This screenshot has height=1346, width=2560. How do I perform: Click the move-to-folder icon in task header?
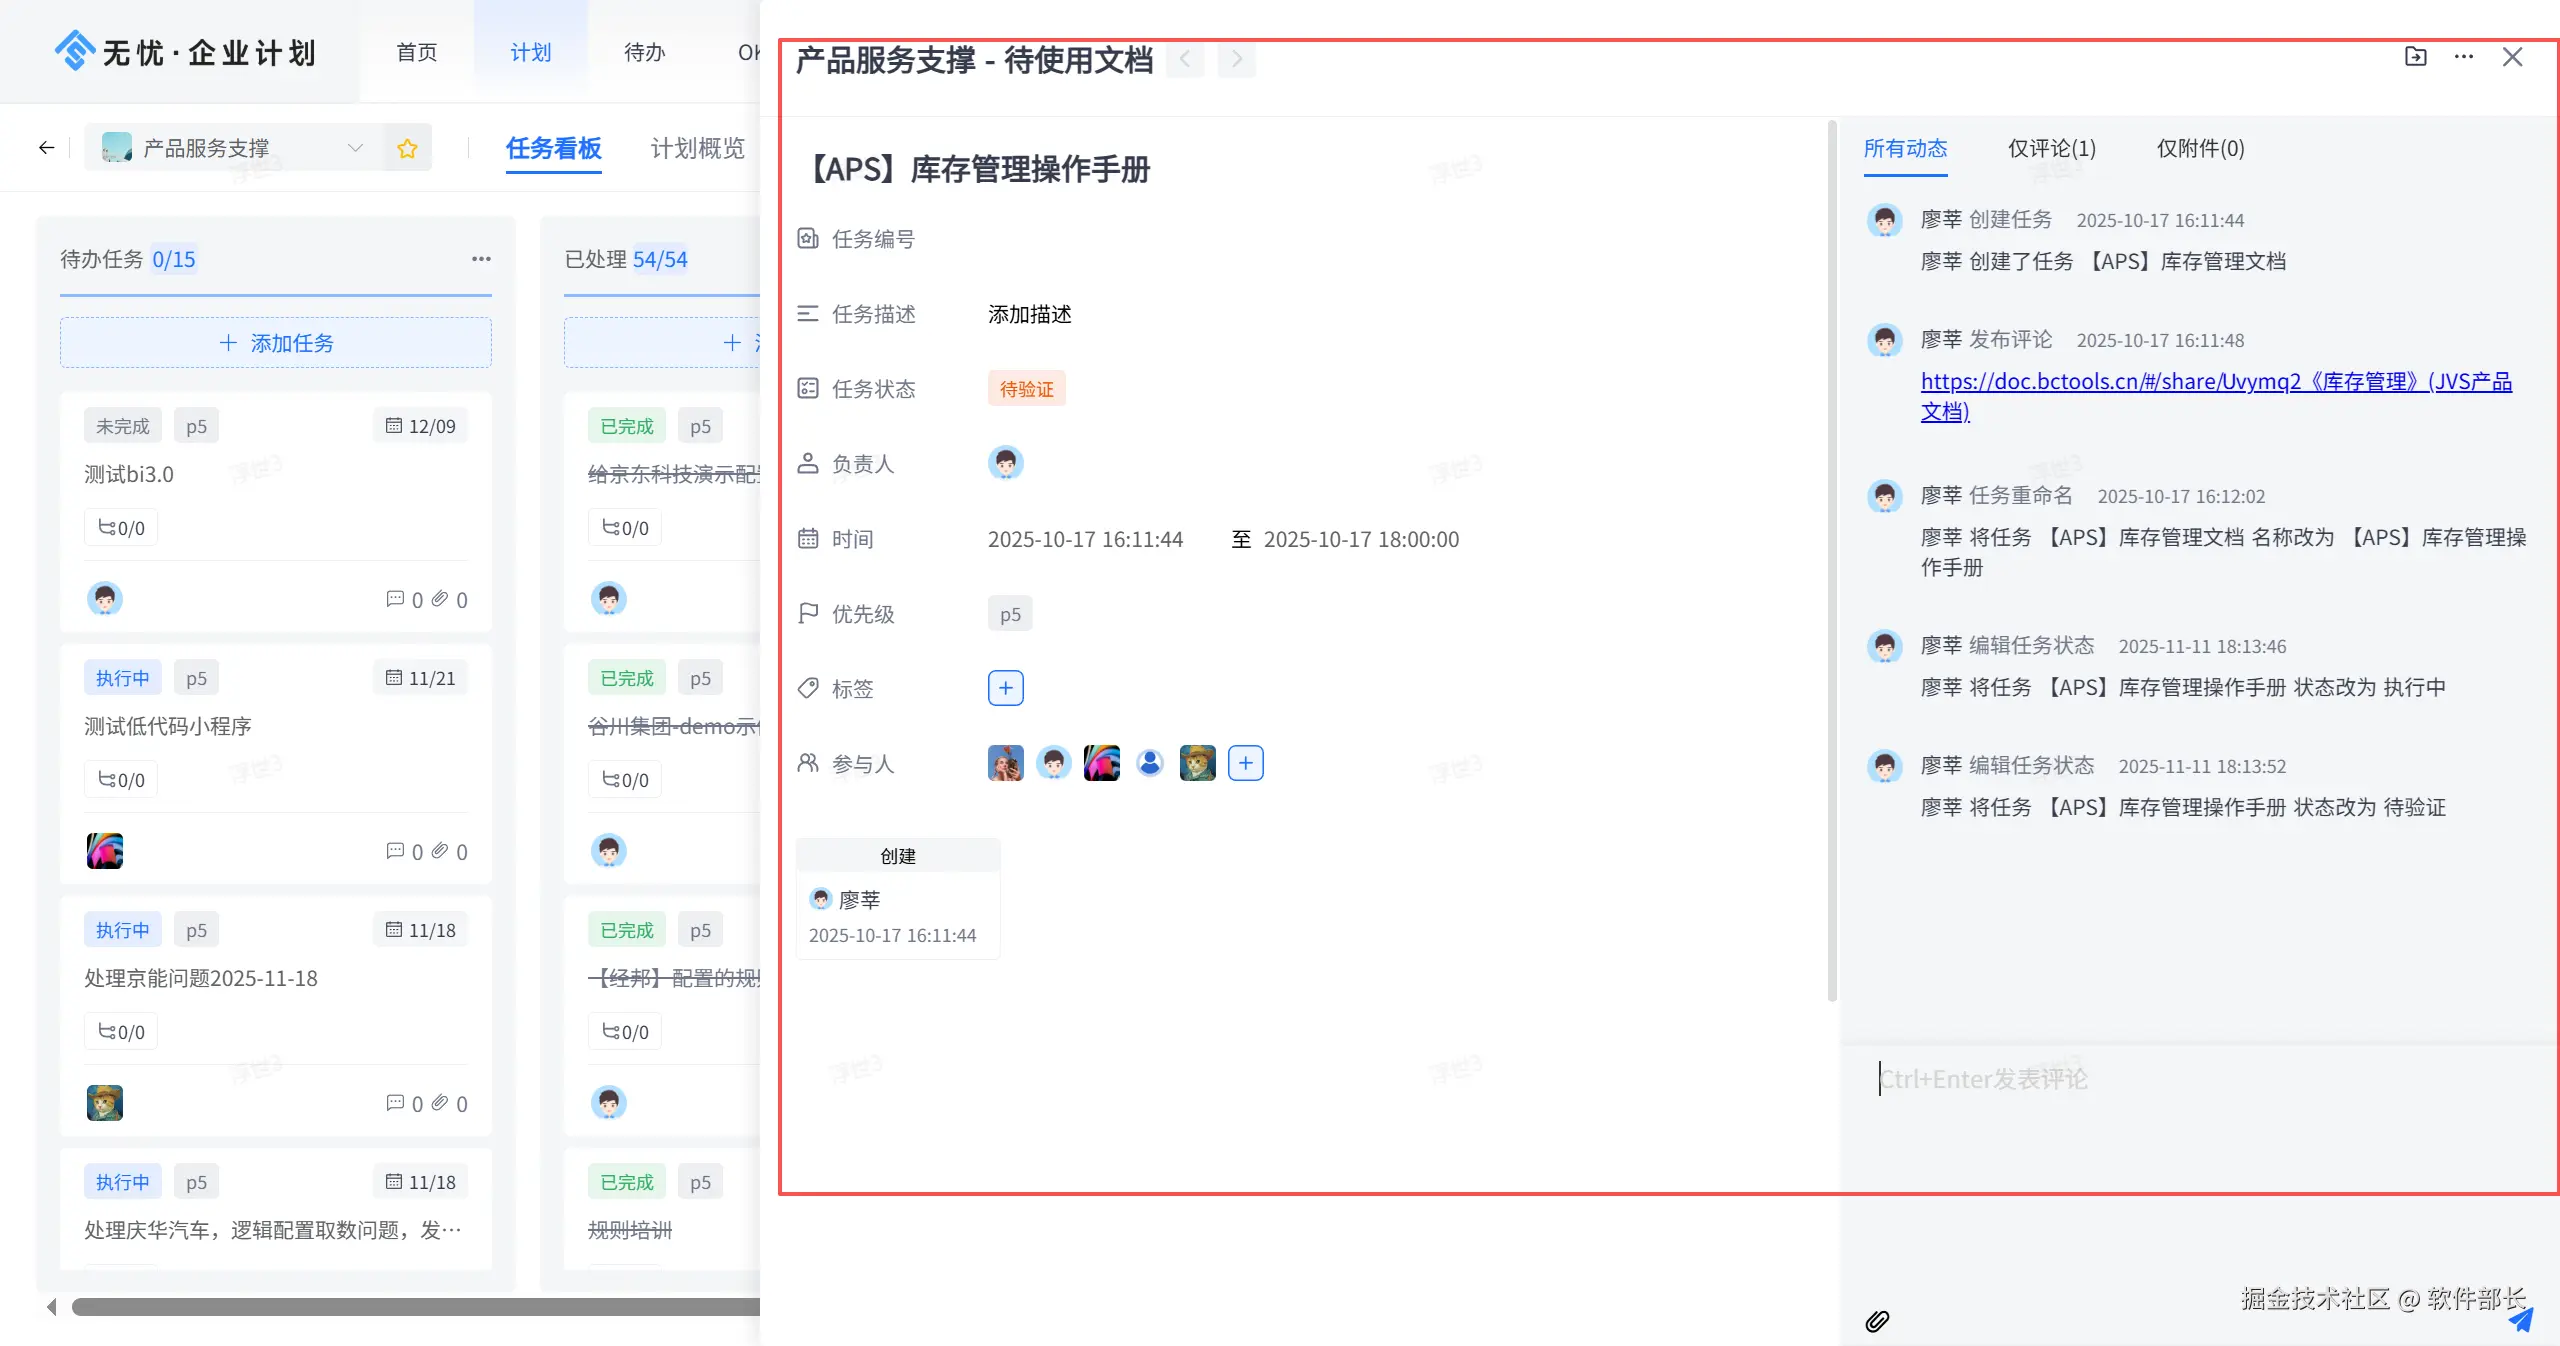point(2415,57)
